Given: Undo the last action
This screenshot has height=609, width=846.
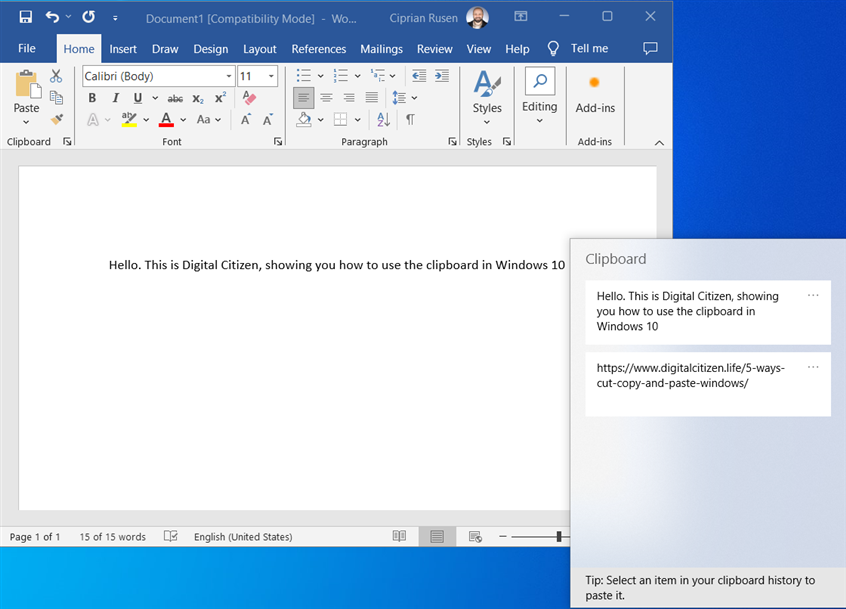Looking at the screenshot, I should pyautogui.click(x=52, y=17).
